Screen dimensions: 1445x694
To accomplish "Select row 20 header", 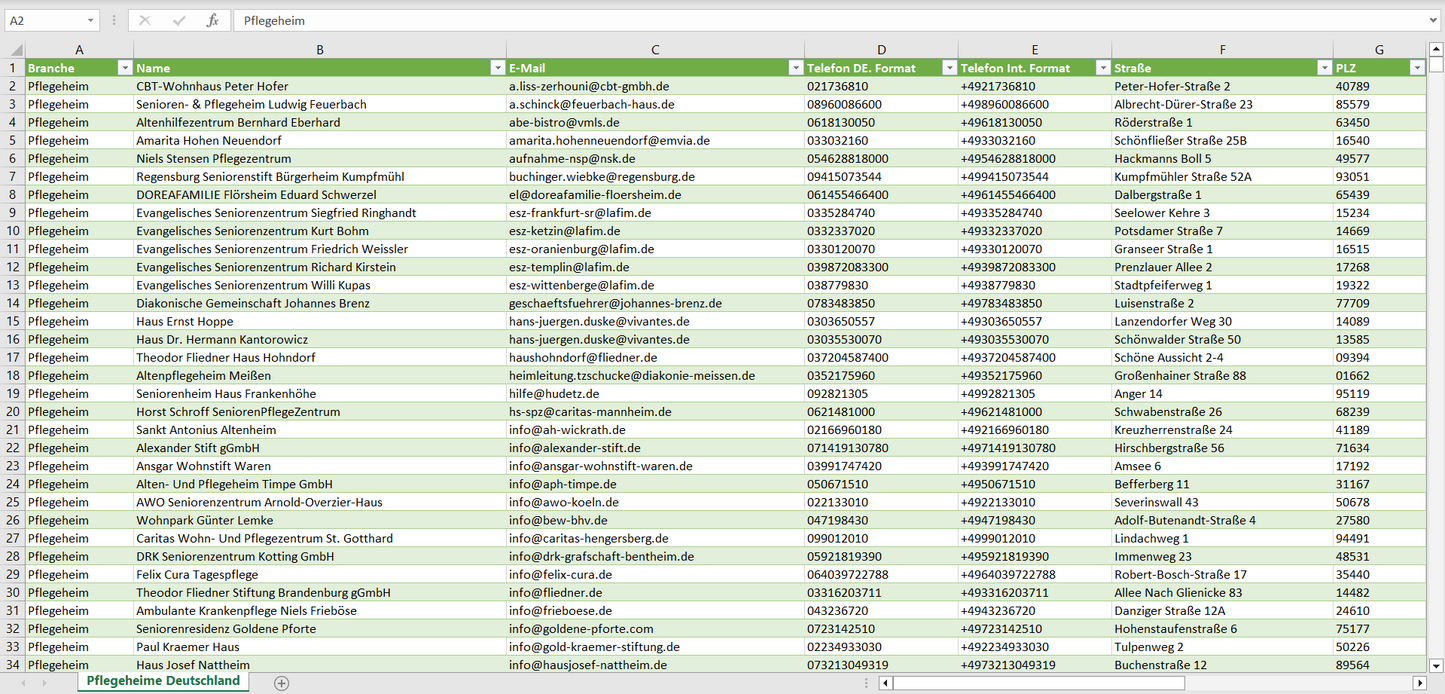I will pyautogui.click(x=12, y=412).
